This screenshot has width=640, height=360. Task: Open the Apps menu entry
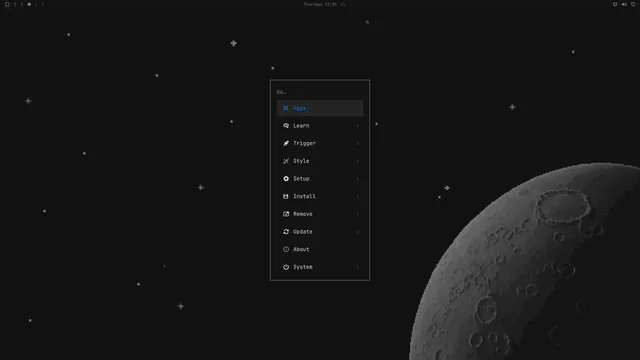tap(320, 108)
